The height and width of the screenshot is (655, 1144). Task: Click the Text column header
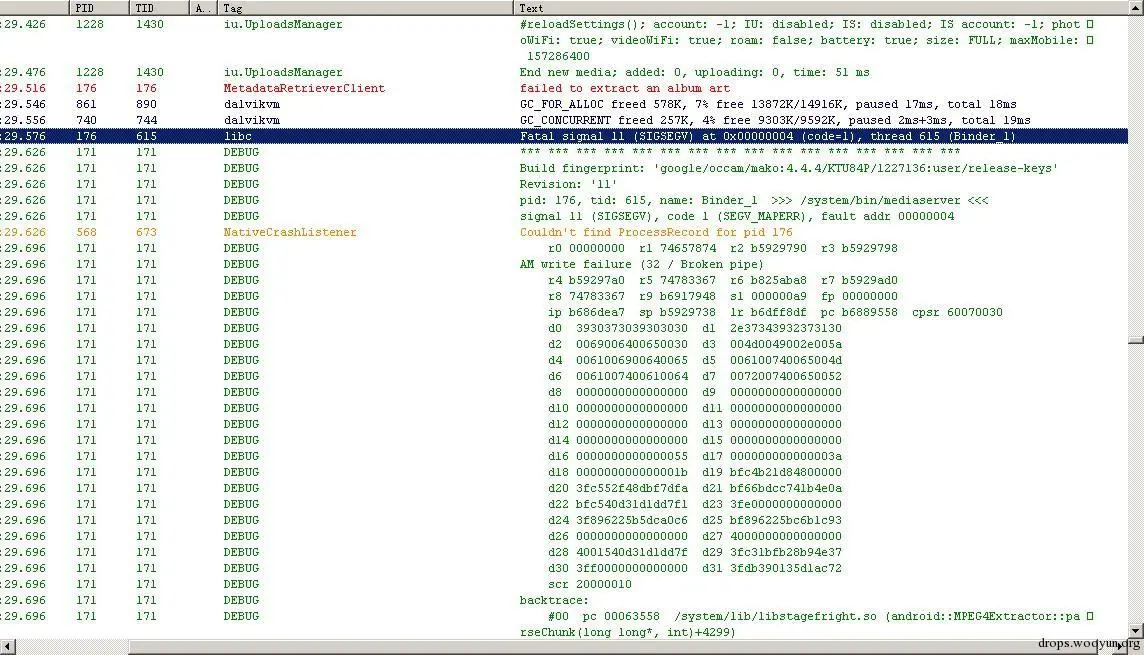pyautogui.click(x=820, y=8)
